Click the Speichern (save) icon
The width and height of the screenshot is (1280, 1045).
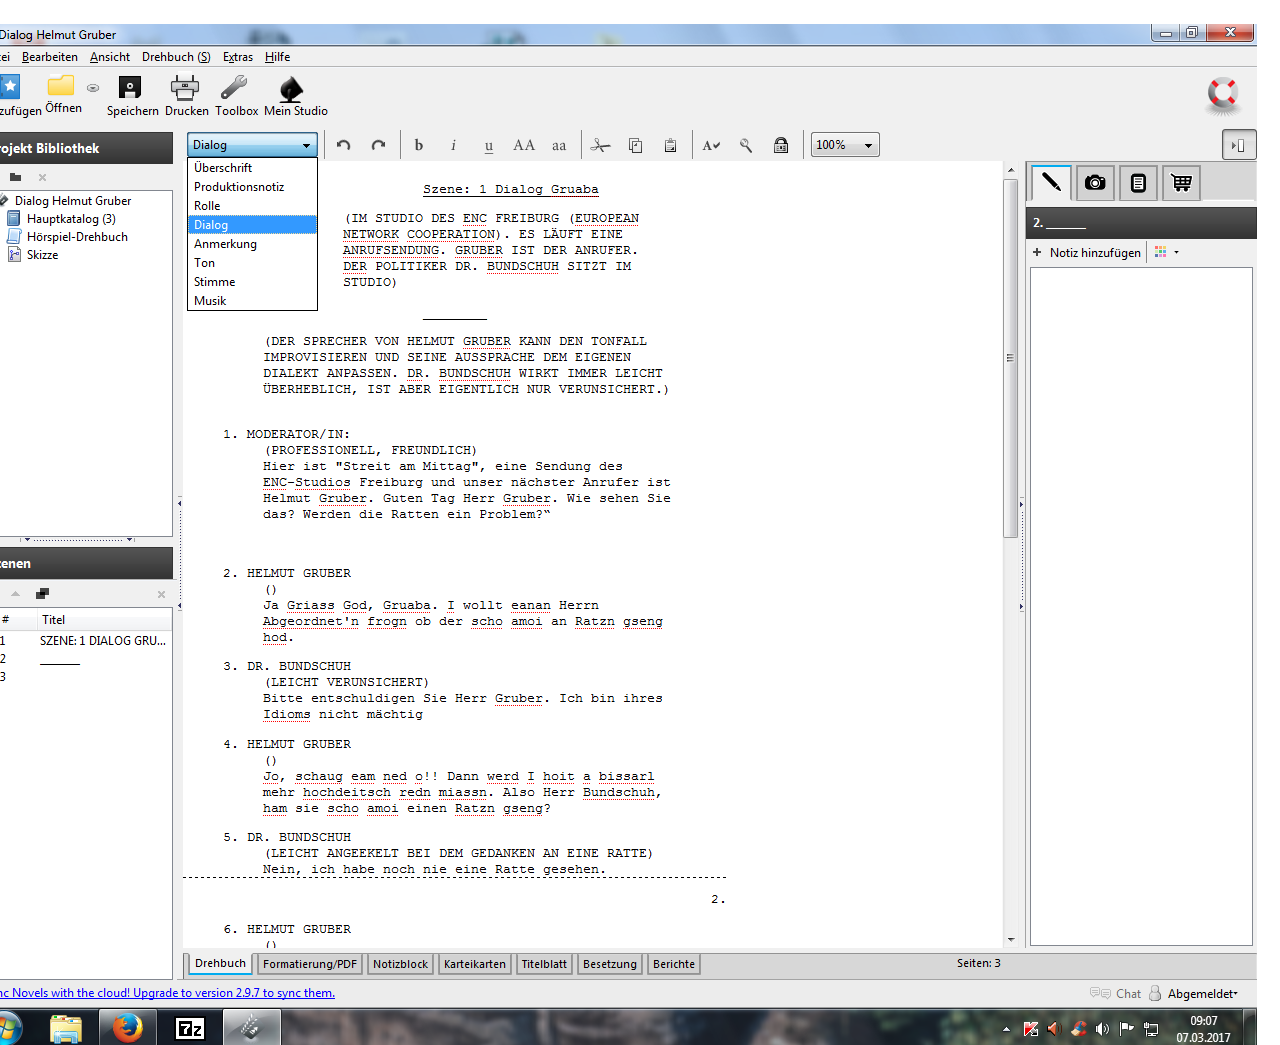point(131,90)
